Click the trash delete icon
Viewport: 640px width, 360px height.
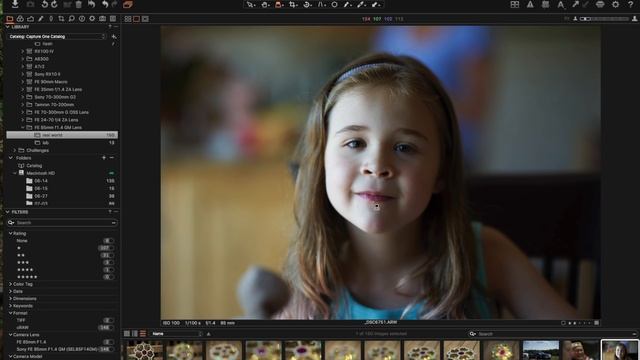(x=78, y=4)
